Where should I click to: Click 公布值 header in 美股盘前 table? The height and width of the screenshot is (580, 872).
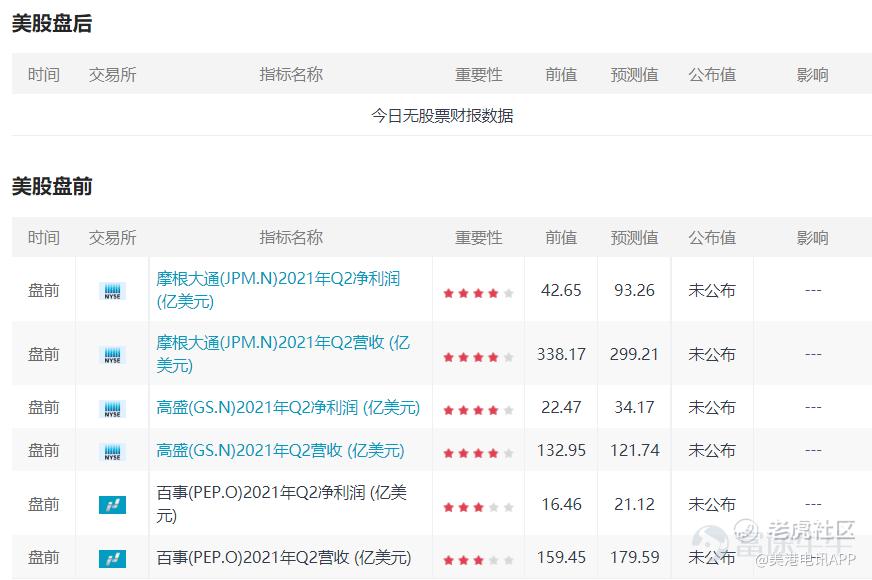pyautogui.click(x=712, y=237)
